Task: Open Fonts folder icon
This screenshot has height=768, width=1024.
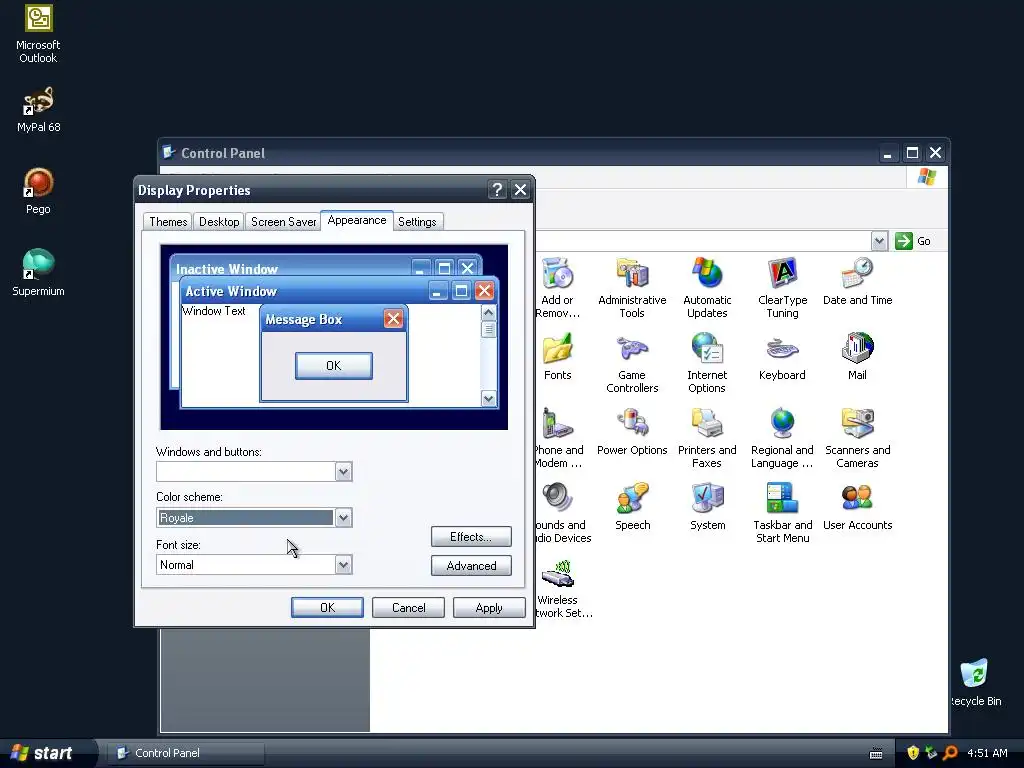Action: 557,357
